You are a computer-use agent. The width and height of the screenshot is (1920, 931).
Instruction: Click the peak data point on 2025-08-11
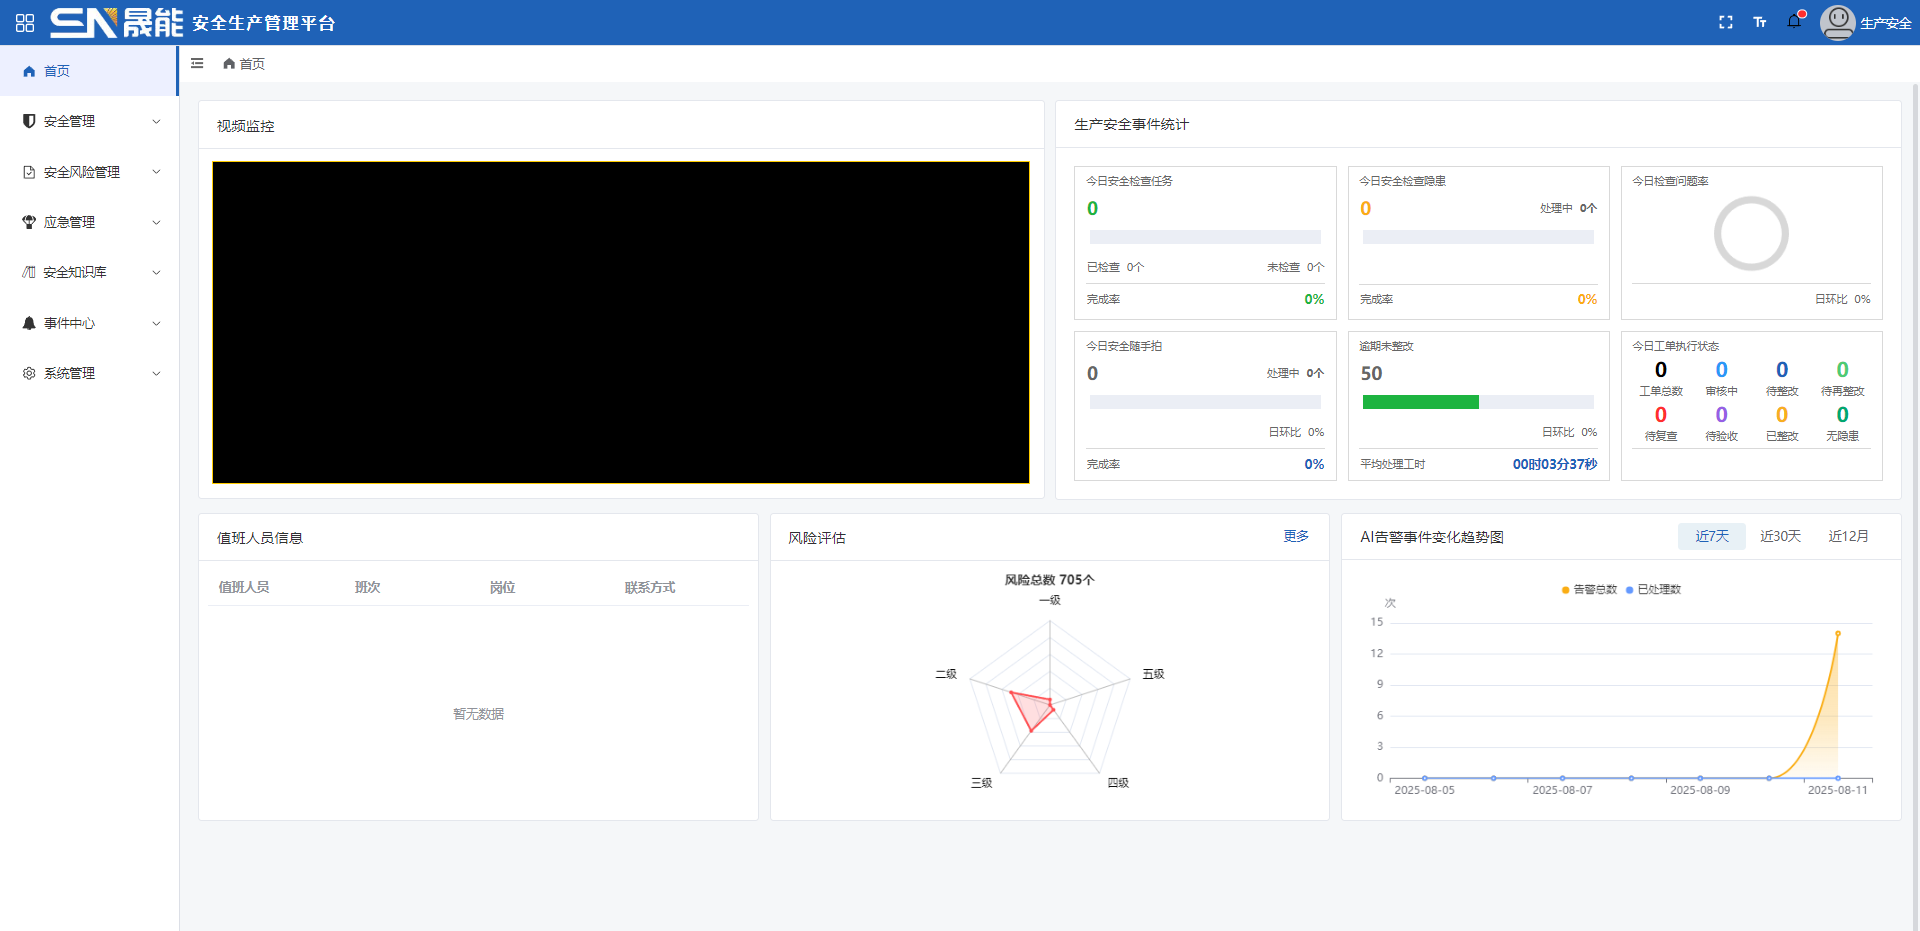coord(1837,633)
